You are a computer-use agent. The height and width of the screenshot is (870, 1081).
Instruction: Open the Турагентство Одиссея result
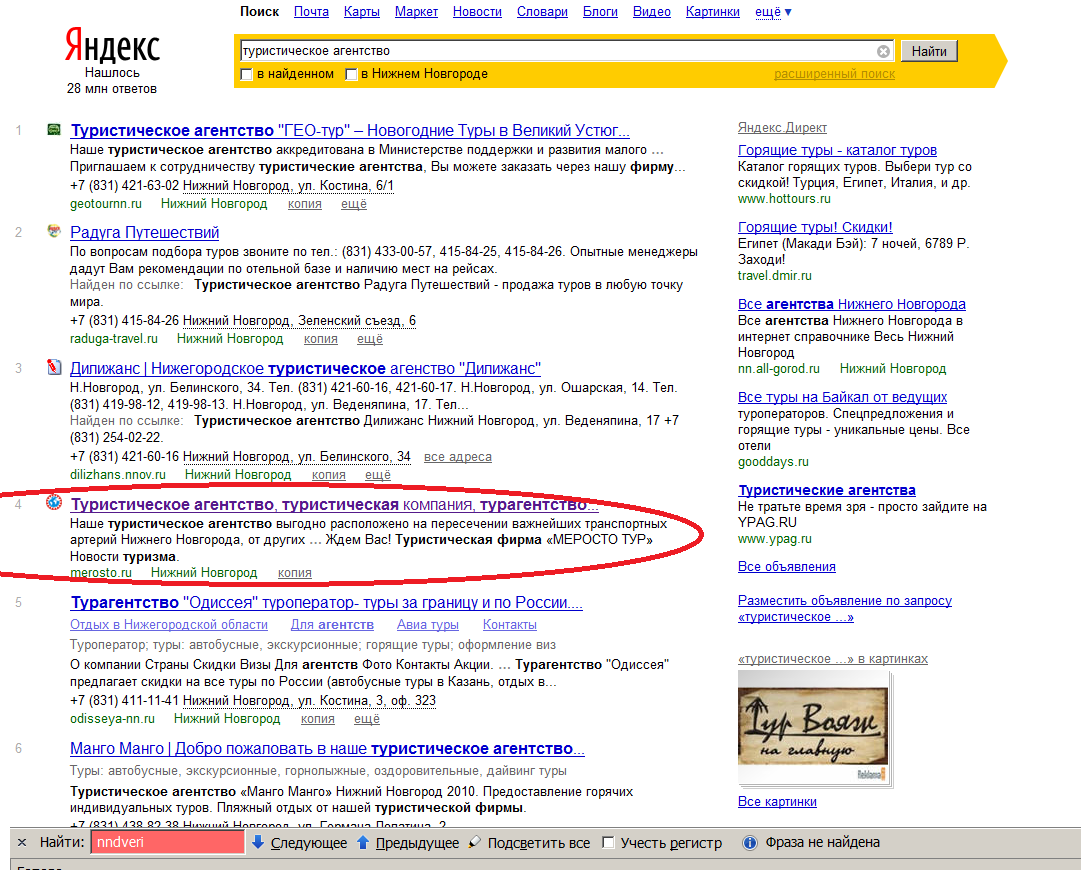pyautogui.click(x=327, y=603)
